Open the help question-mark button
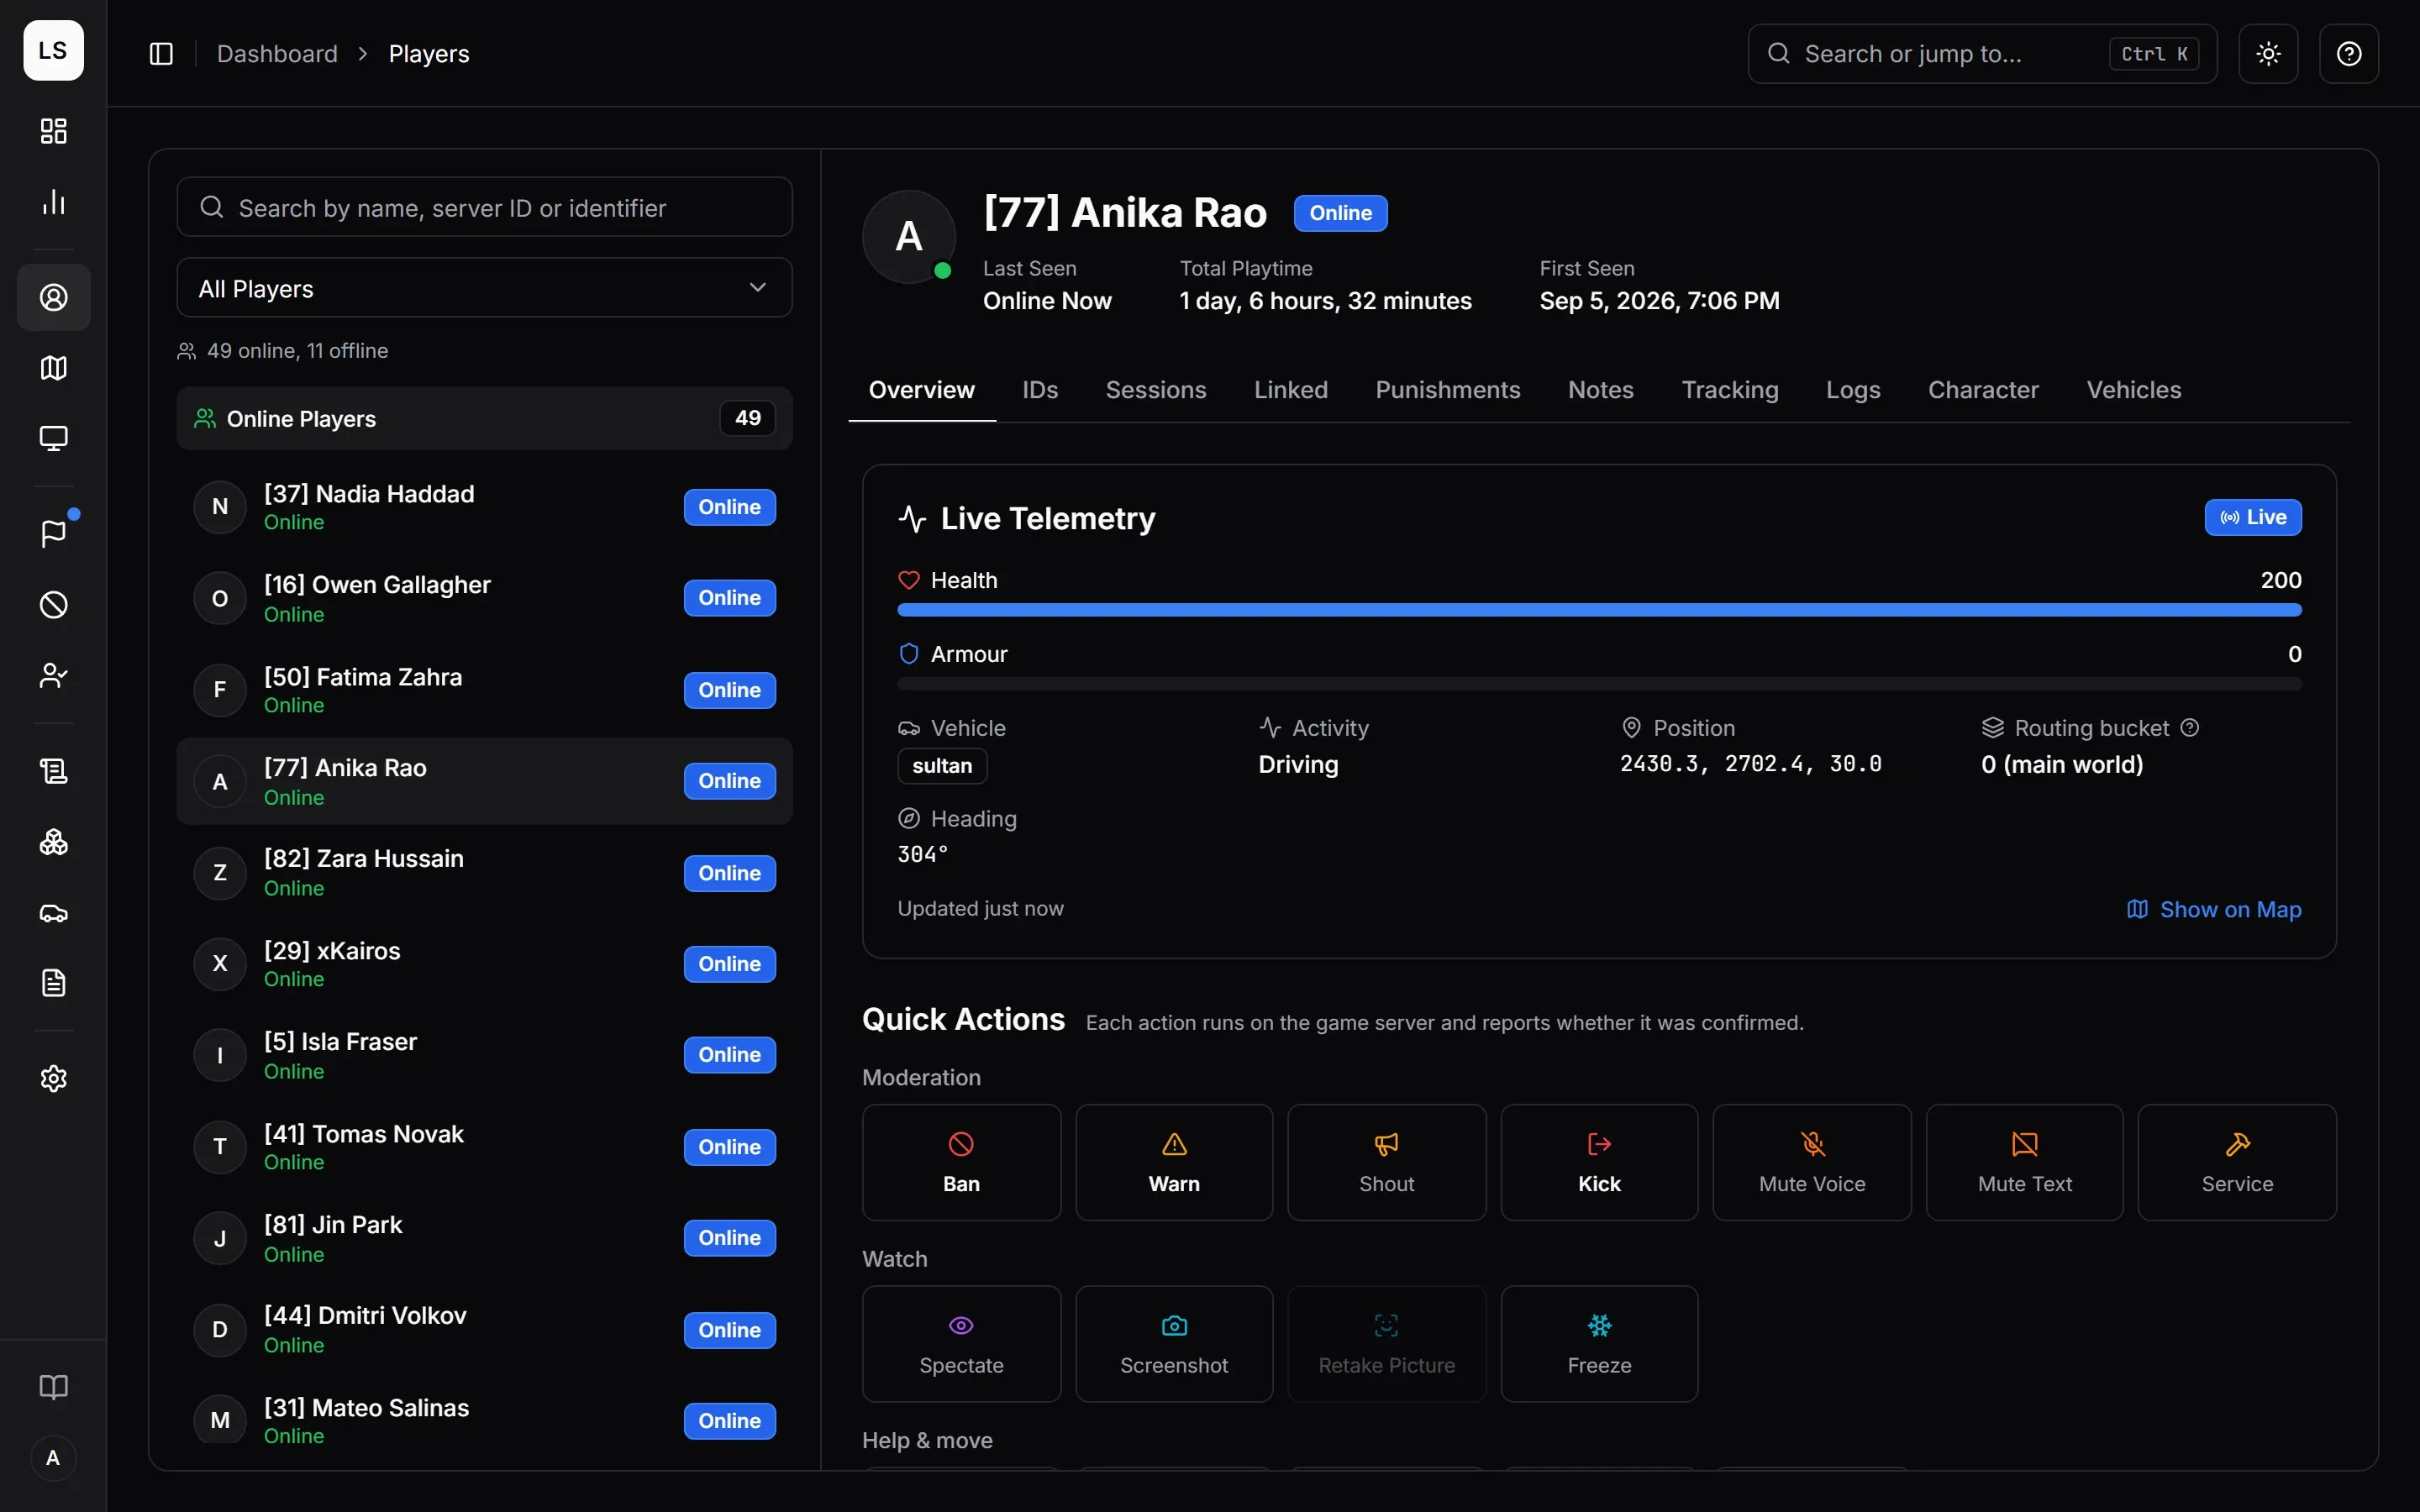Image resolution: width=2420 pixels, height=1512 pixels. 2349,54
